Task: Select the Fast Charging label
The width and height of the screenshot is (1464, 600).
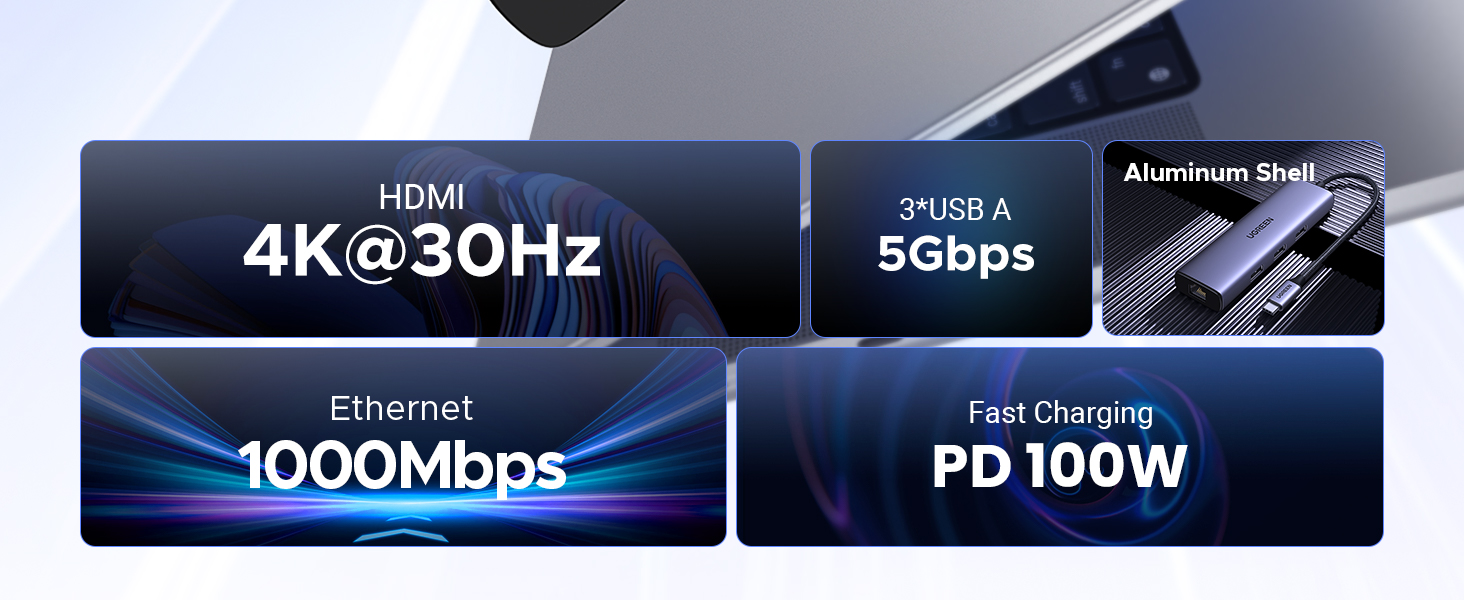Action: [1060, 413]
